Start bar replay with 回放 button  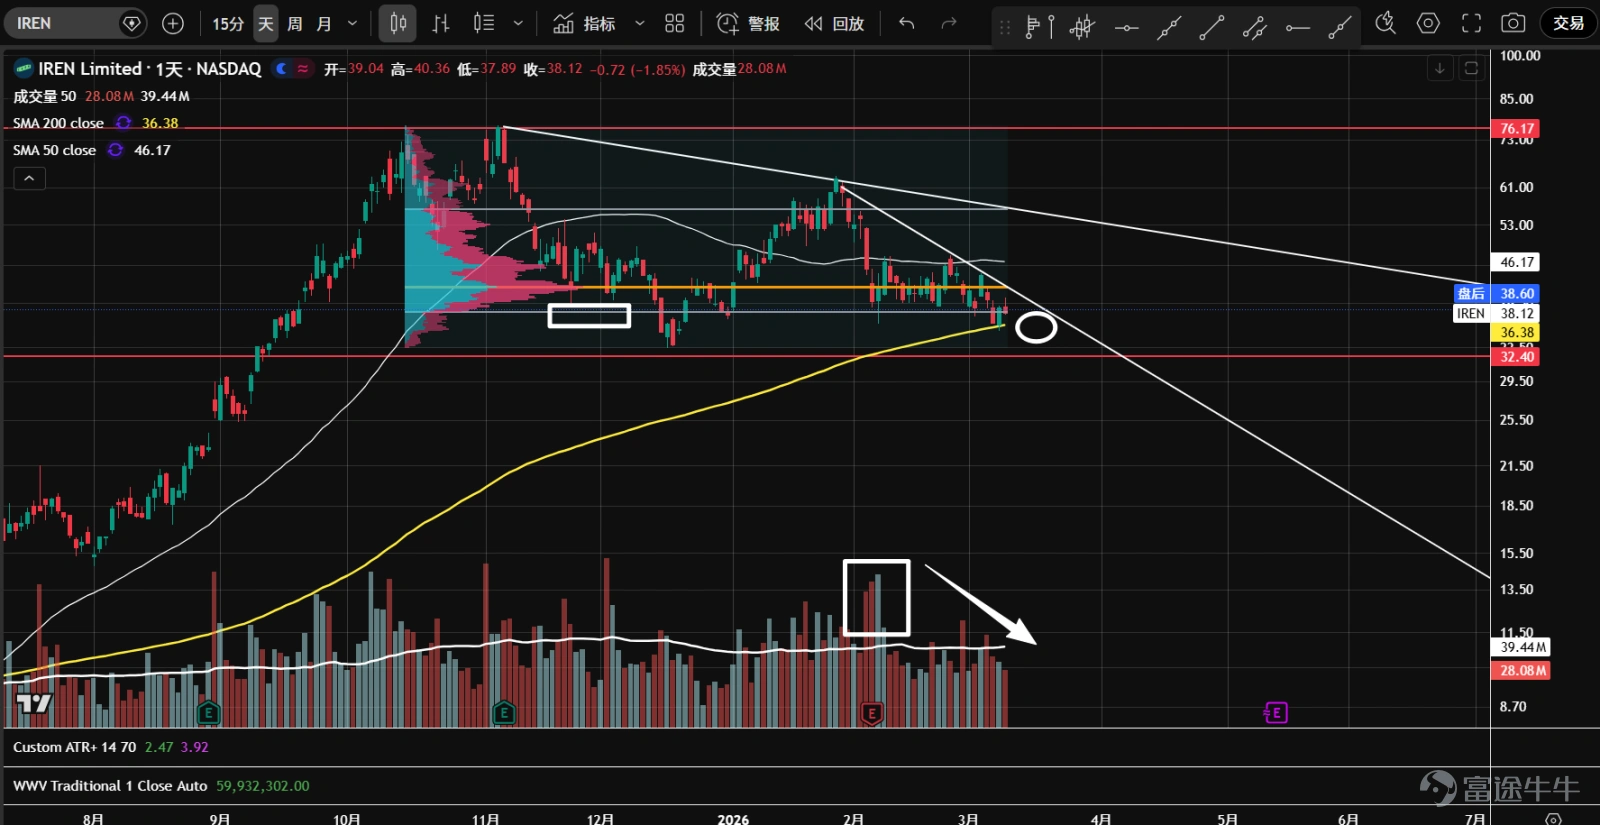(x=834, y=23)
